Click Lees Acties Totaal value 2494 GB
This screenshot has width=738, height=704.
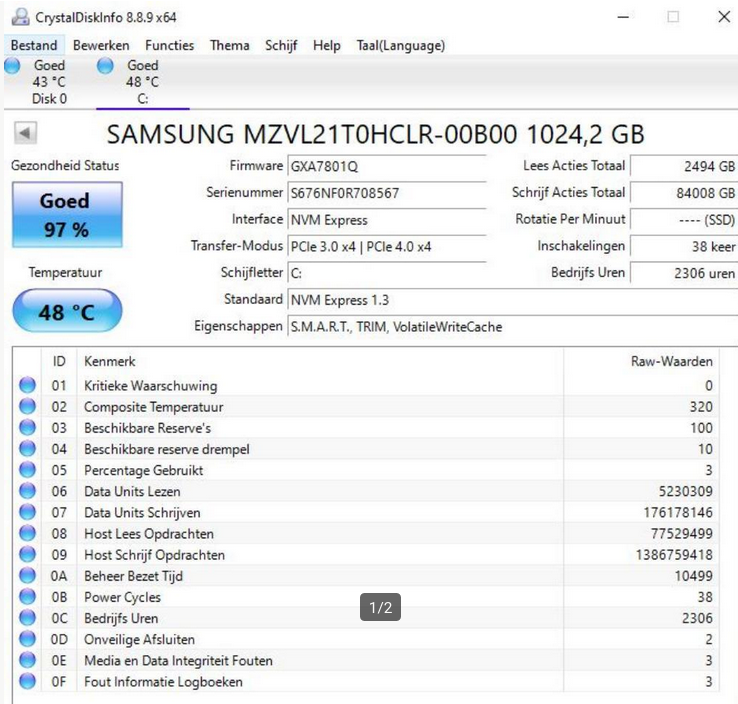pyautogui.click(x=684, y=166)
